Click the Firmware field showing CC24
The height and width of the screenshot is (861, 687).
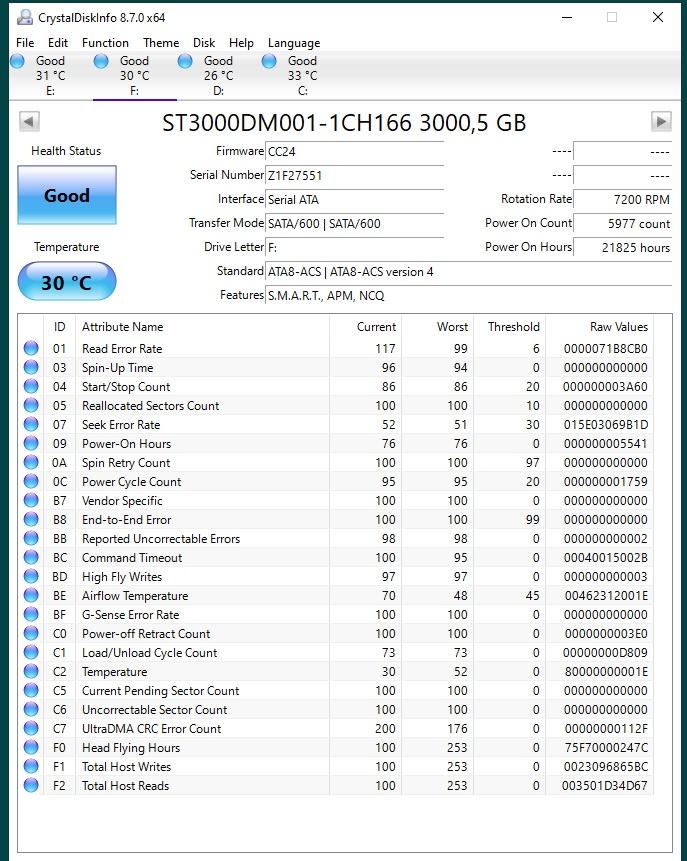pos(354,152)
